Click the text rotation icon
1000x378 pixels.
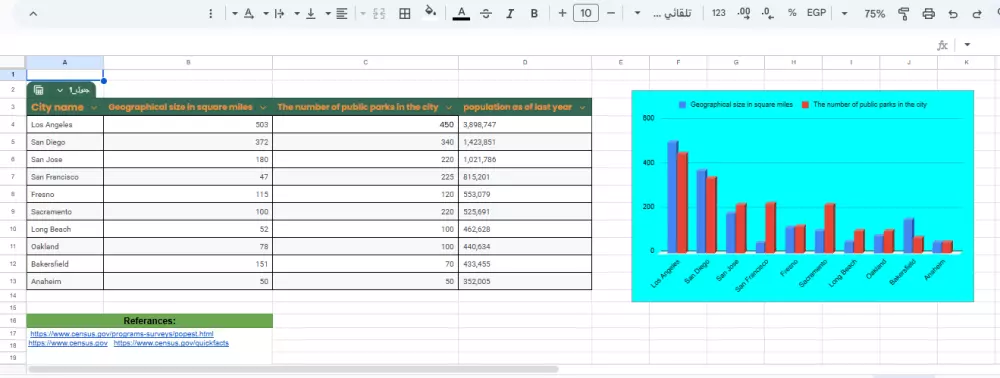[248, 13]
